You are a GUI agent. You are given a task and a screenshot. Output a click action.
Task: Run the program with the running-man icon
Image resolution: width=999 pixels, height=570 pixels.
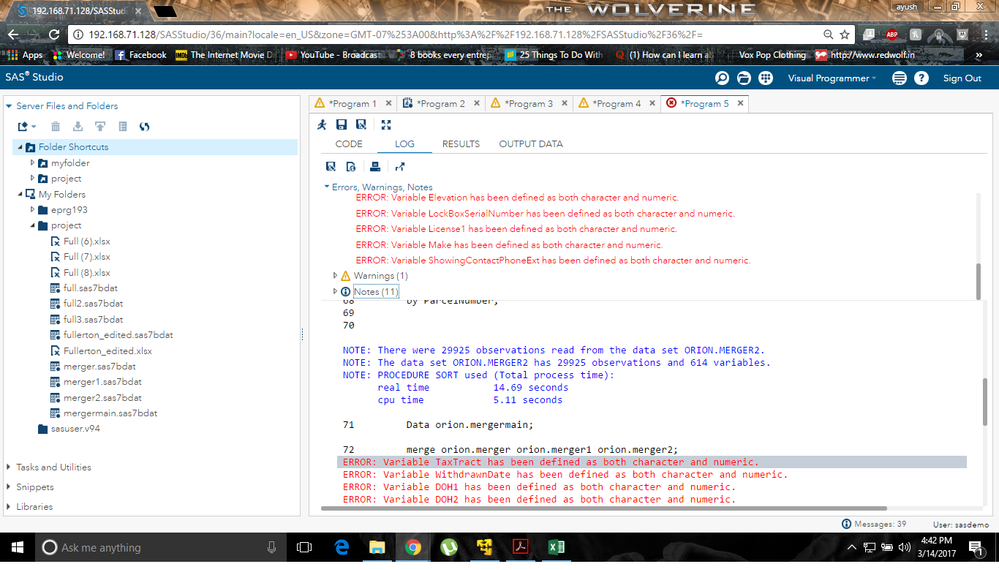(322, 125)
